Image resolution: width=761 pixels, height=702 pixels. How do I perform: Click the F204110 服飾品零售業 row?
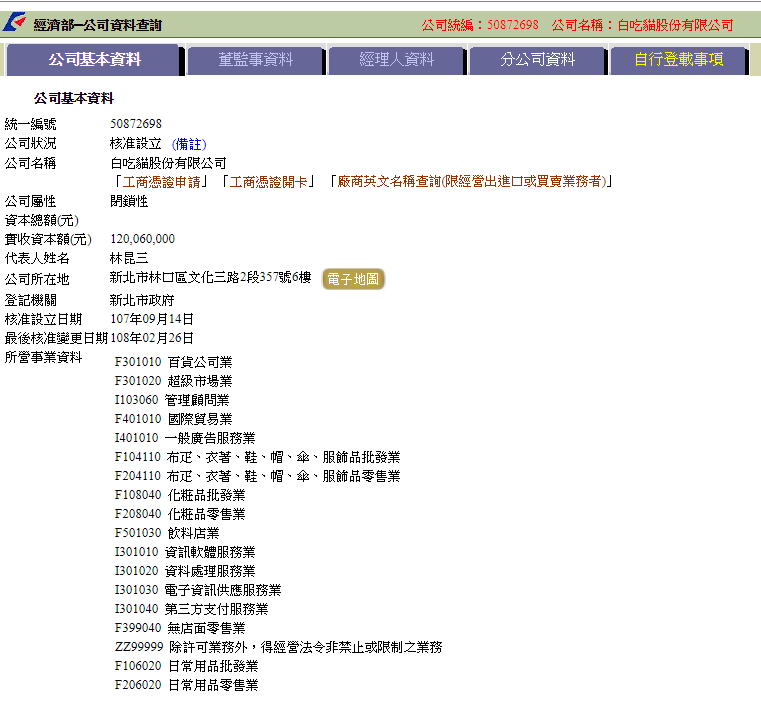[x=258, y=476]
